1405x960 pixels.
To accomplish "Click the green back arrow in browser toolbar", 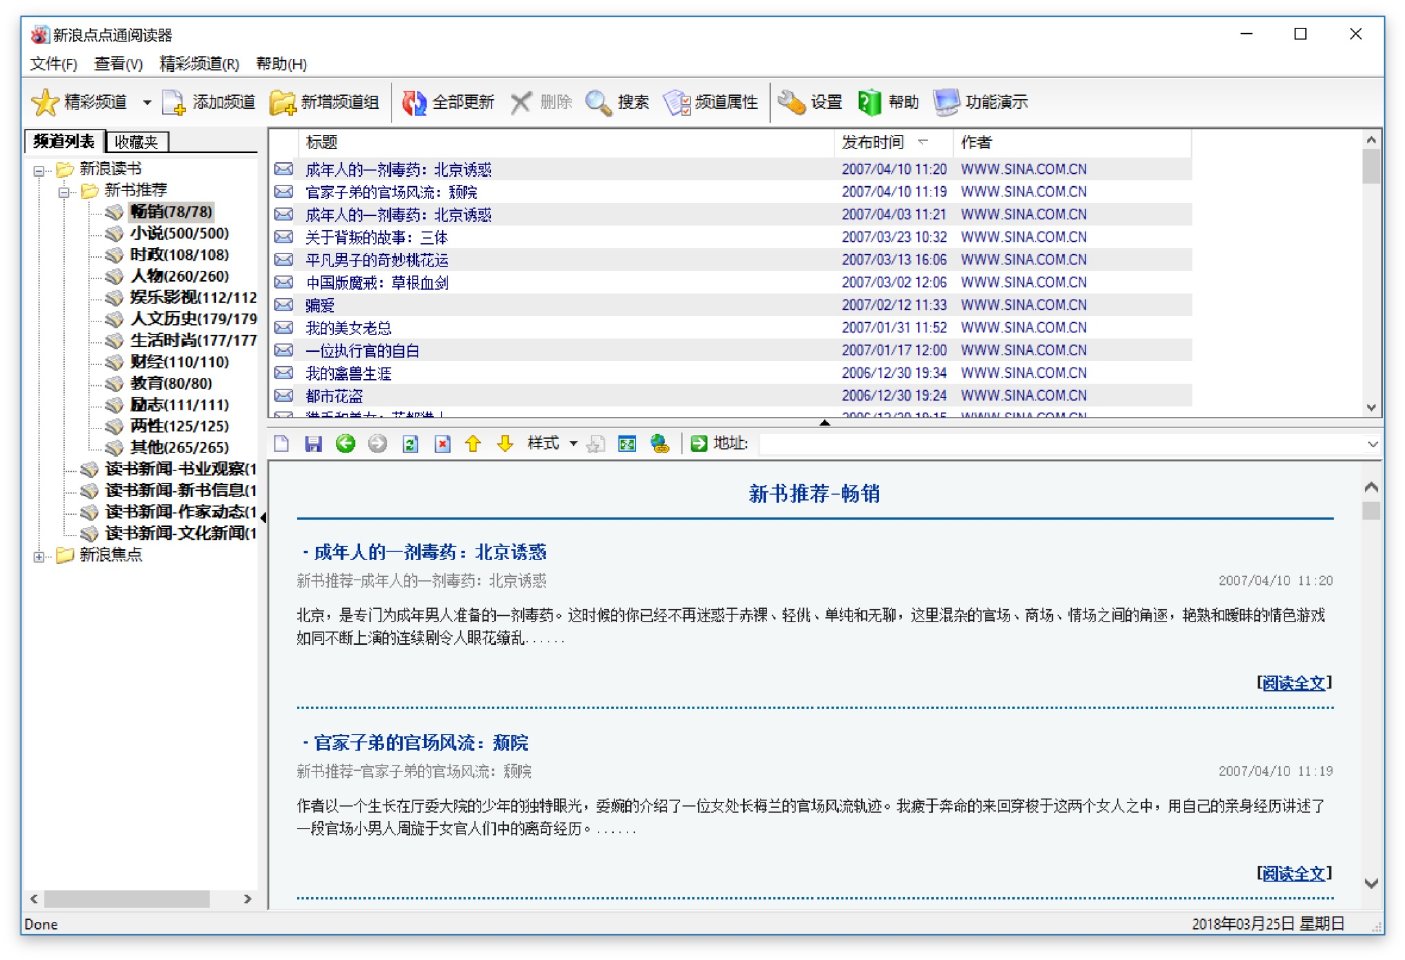I will [x=345, y=444].
